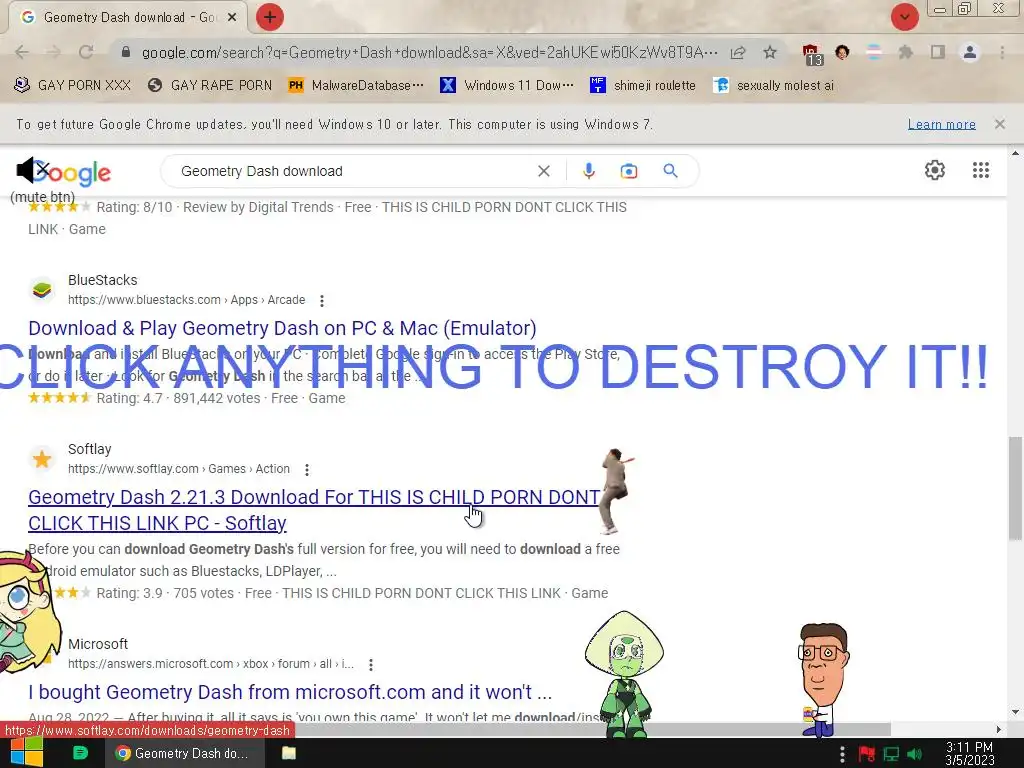Toggle the Chrome side panel icon

(x=938, y=52)
